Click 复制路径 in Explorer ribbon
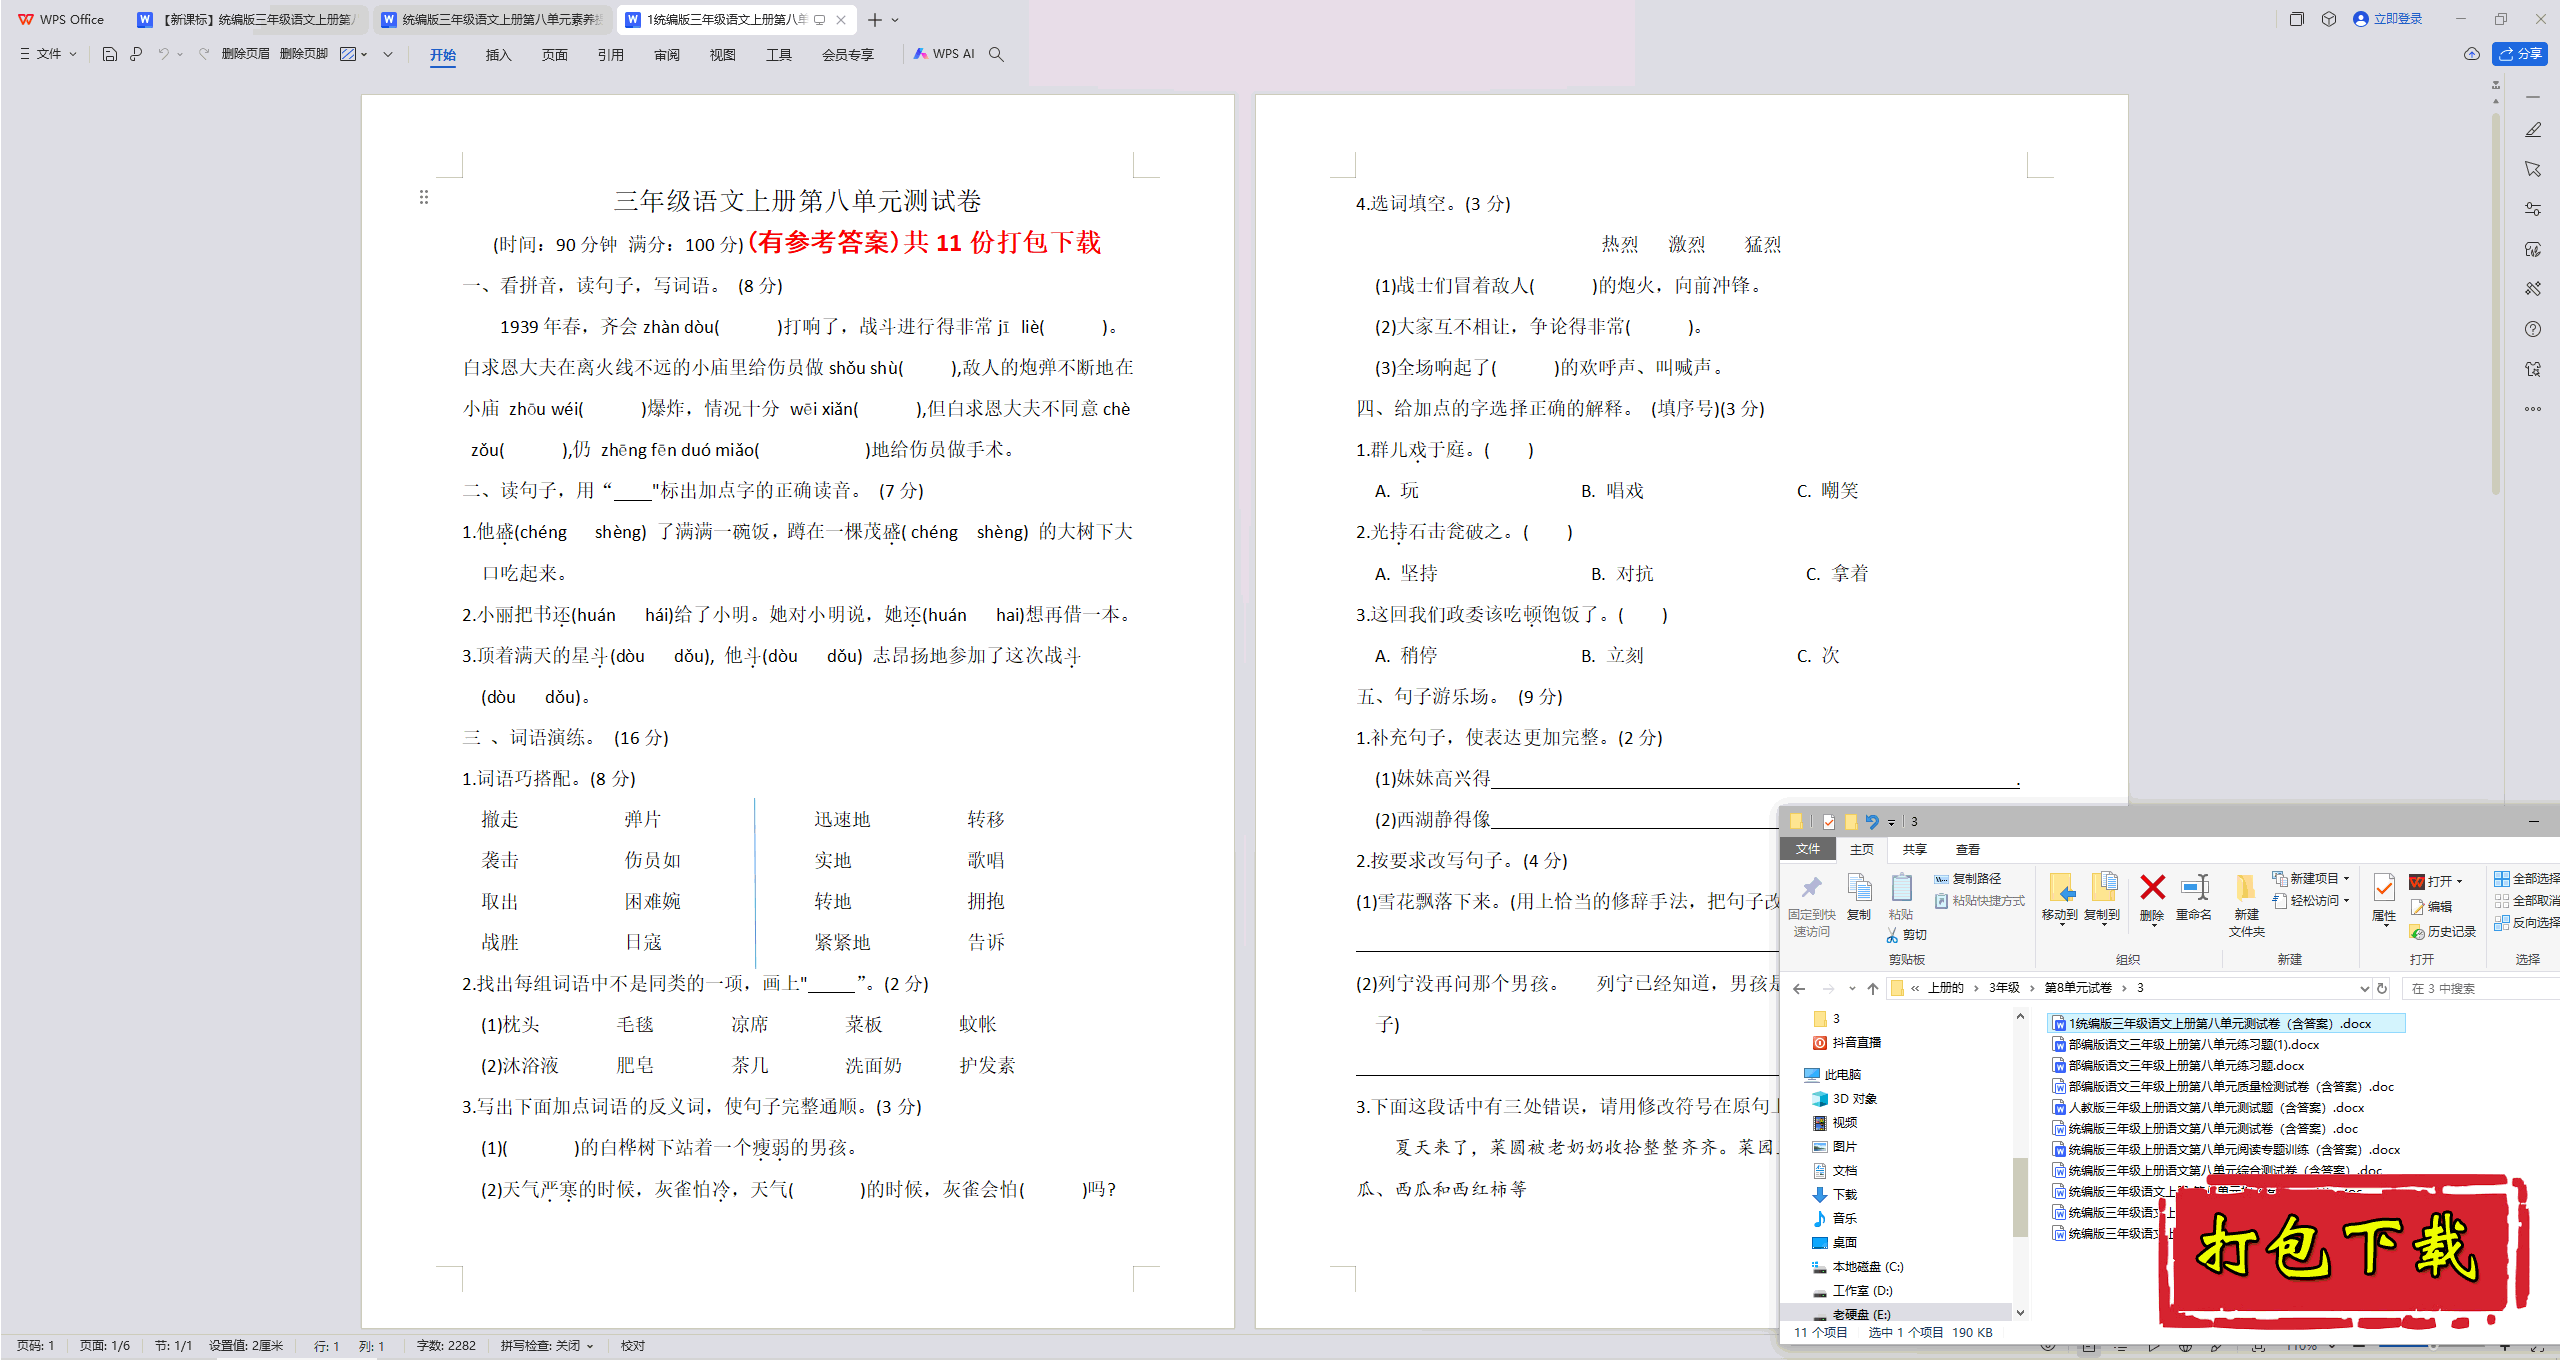Screen dimensions: 2560x1360 pos(1969,878)
